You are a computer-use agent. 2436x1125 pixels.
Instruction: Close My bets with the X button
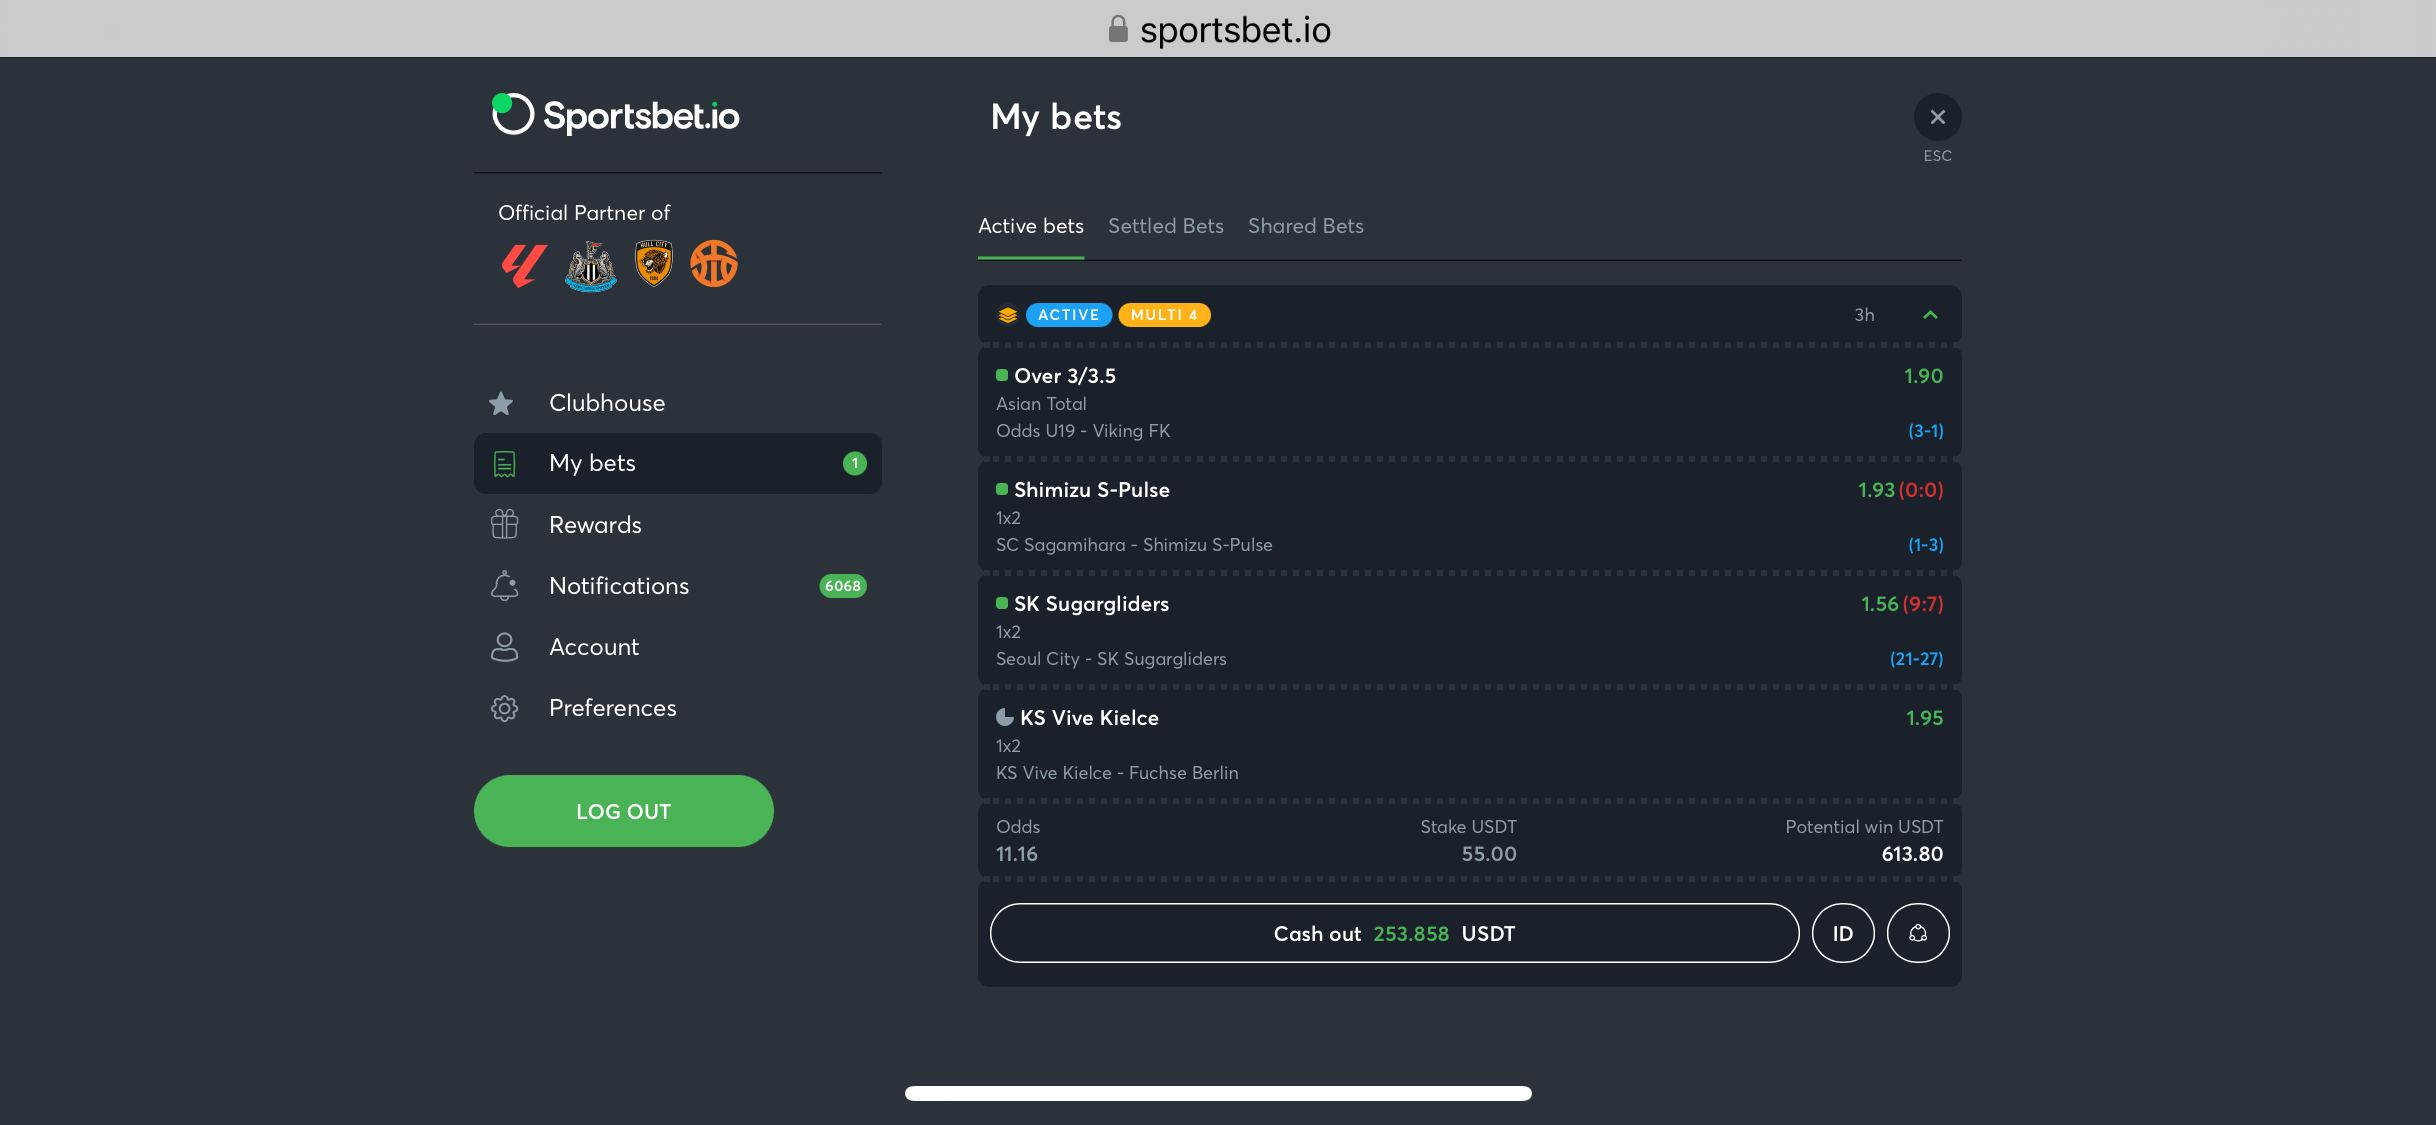click(1938, 117)
